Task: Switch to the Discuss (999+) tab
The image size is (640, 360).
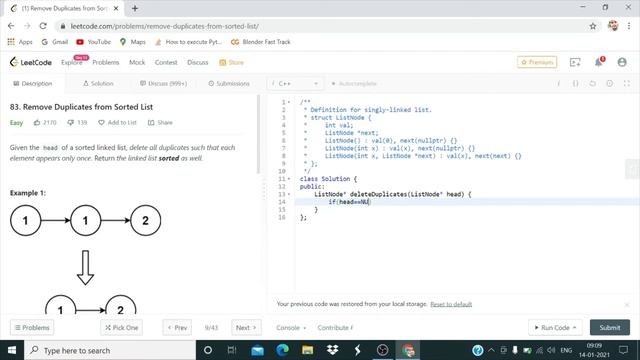Action: [163, 83]
